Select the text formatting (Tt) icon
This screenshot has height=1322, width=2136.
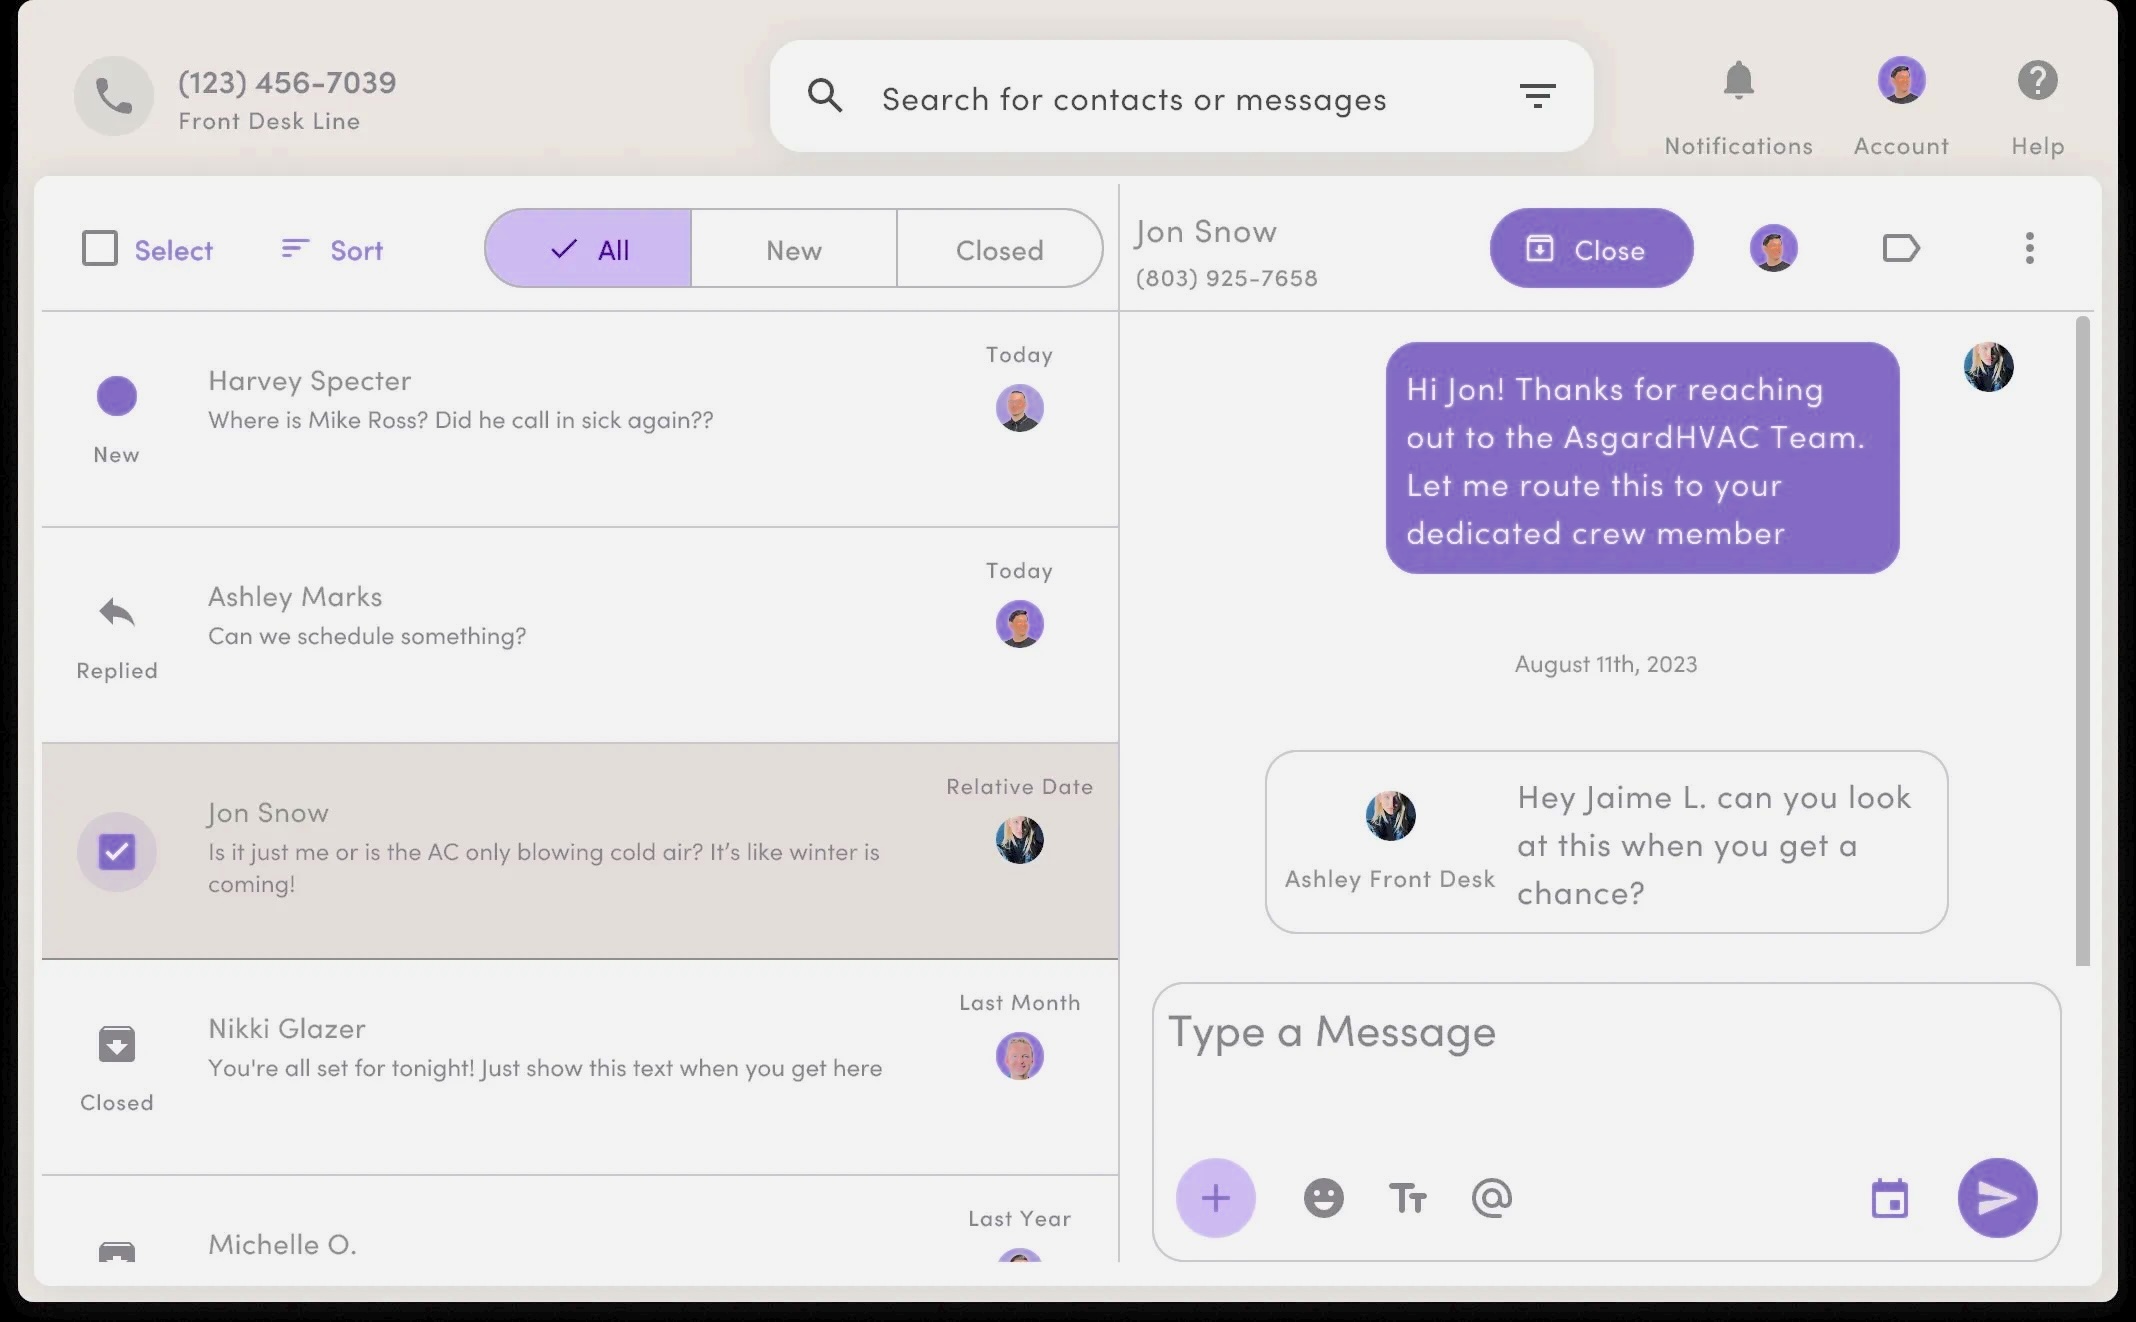1407,1197
